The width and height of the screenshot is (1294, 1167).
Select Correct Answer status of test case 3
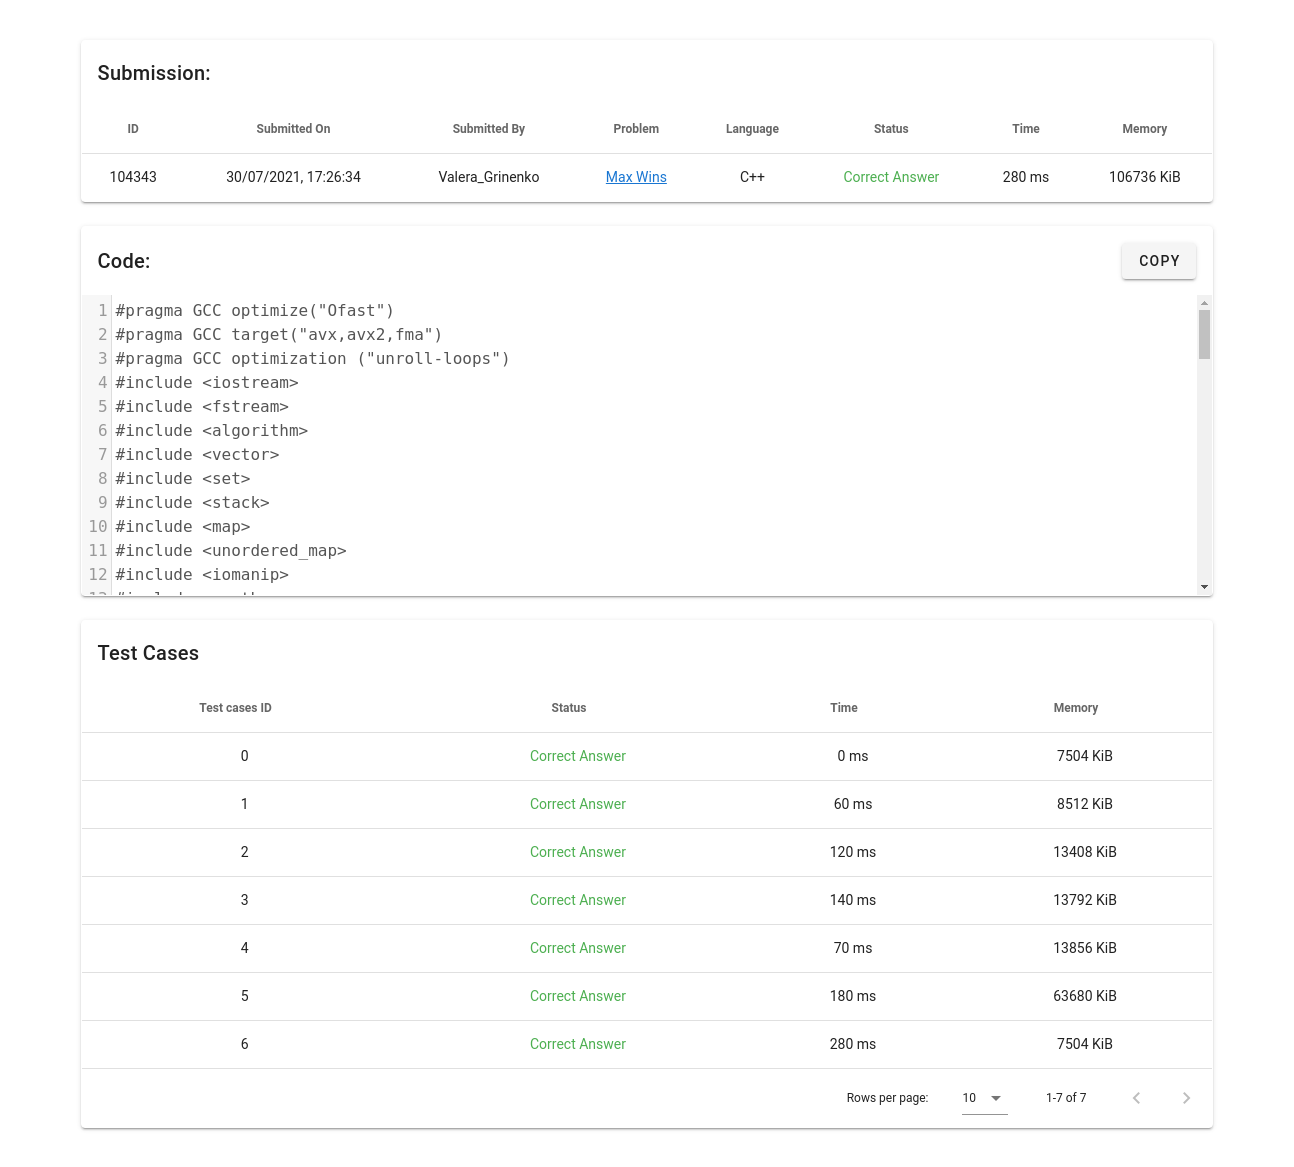[577, 900]
